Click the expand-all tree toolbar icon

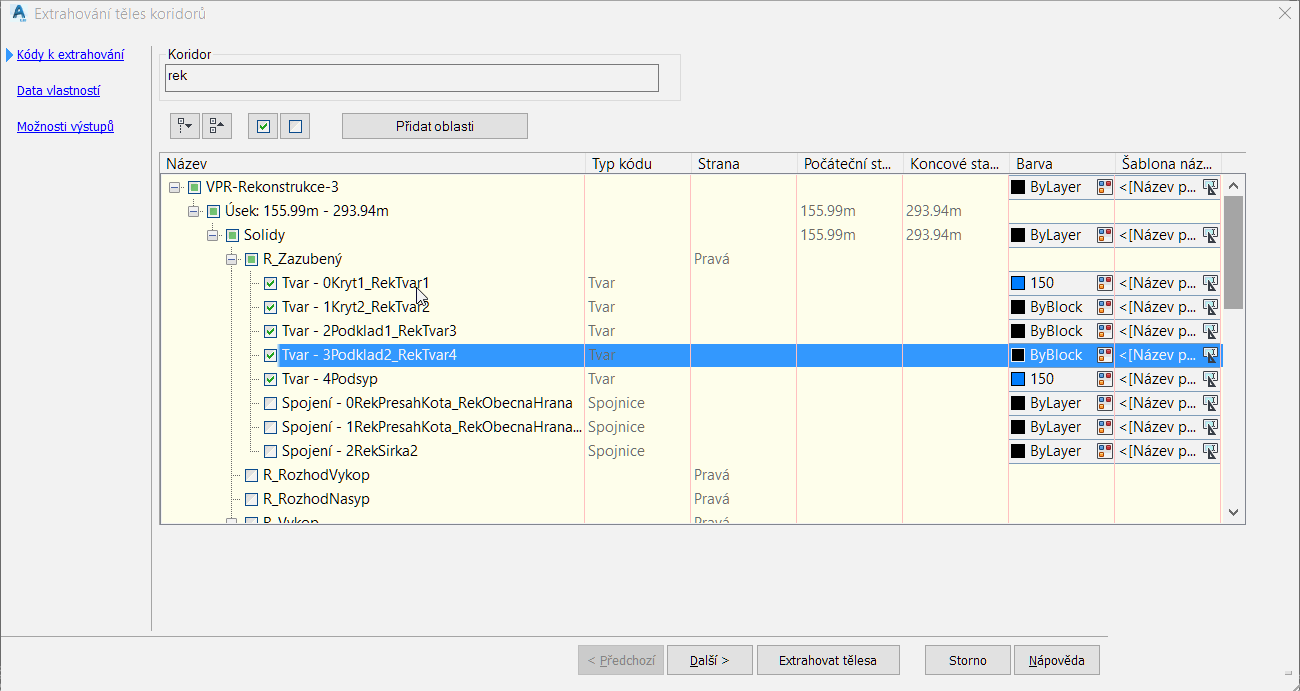[x=184, y=126]
